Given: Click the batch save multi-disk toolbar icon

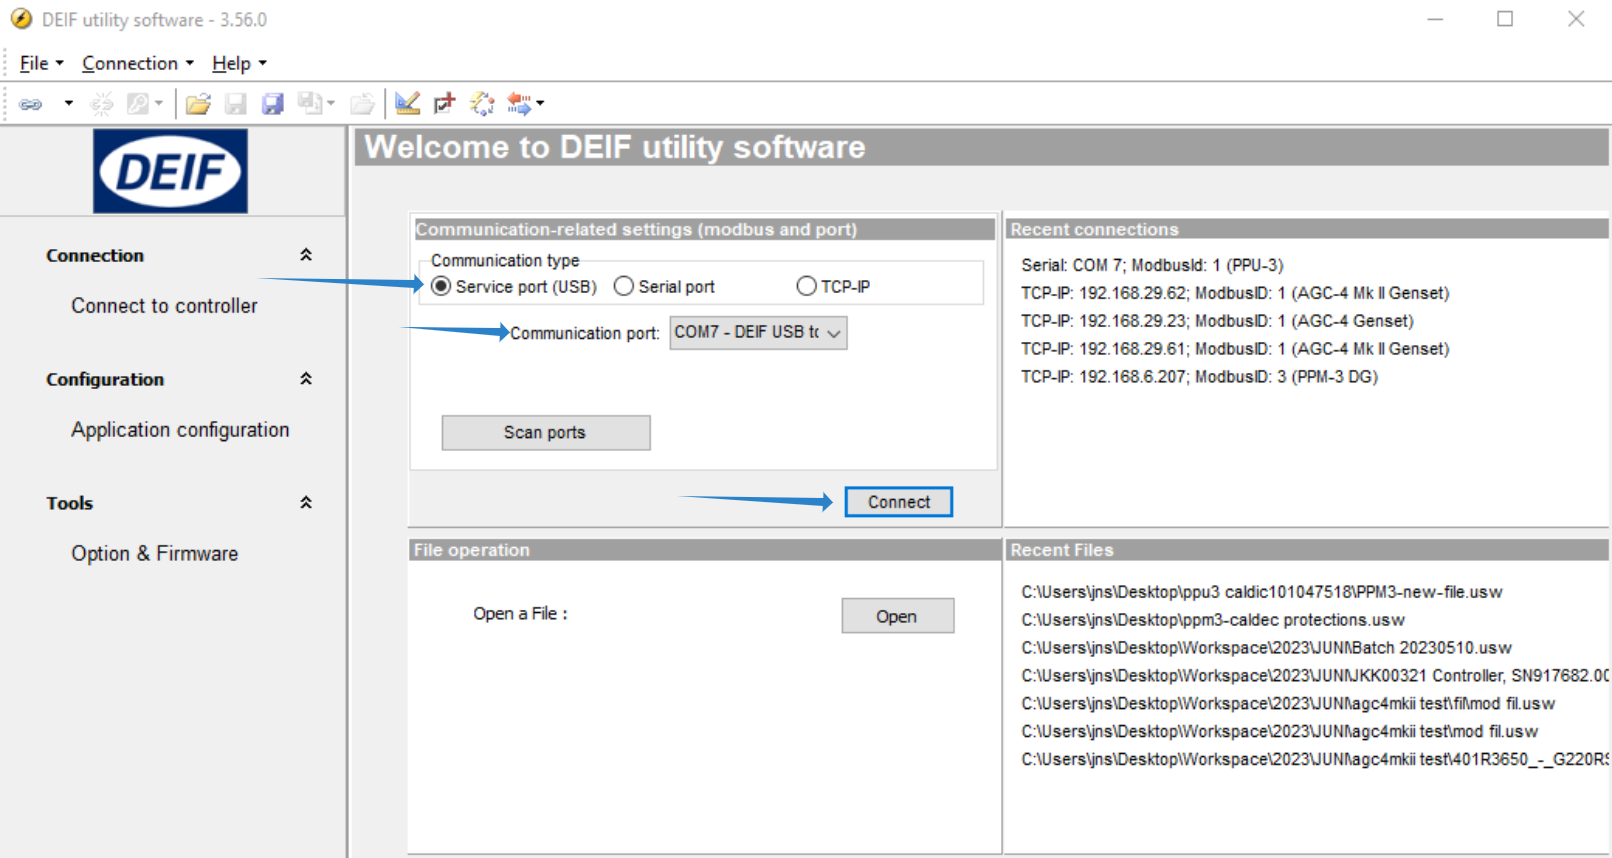Looking at the screenshot, I should click(x=310, y=103).
